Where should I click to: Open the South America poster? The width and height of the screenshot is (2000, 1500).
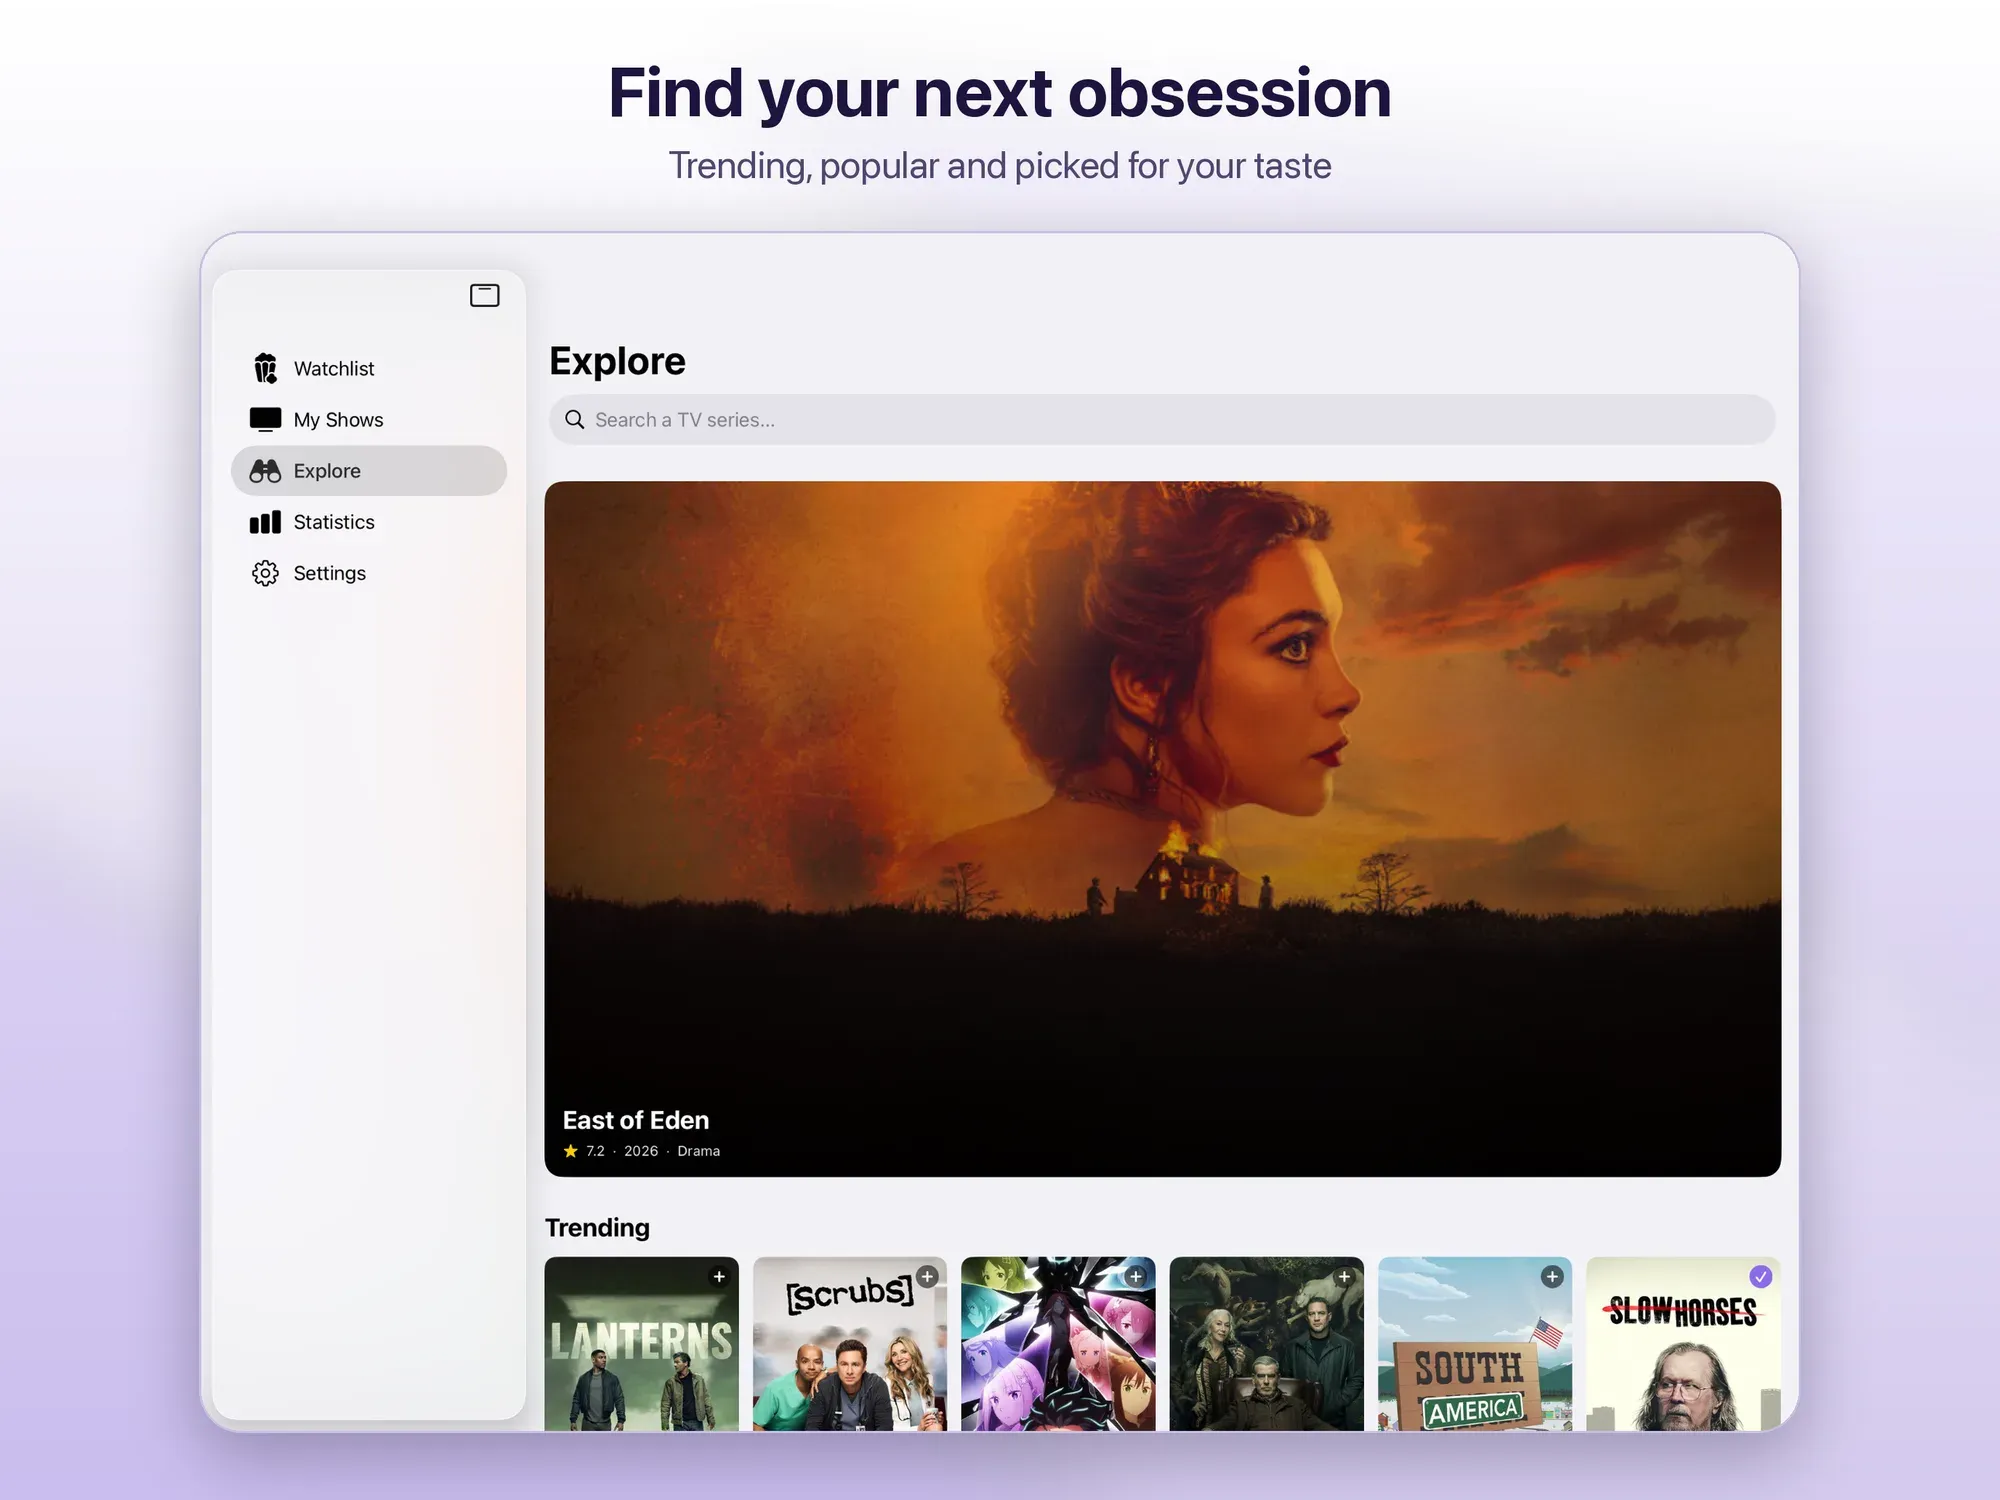pyautogui.click(x=1475, y=1344)
